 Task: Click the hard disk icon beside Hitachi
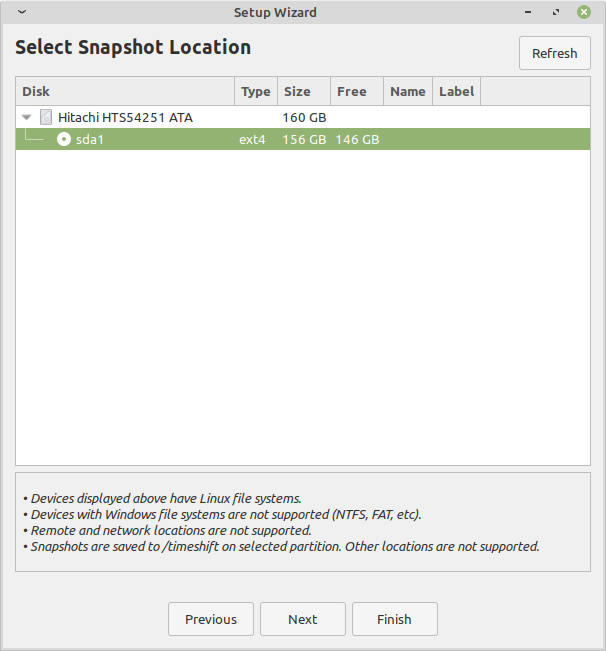46,117
